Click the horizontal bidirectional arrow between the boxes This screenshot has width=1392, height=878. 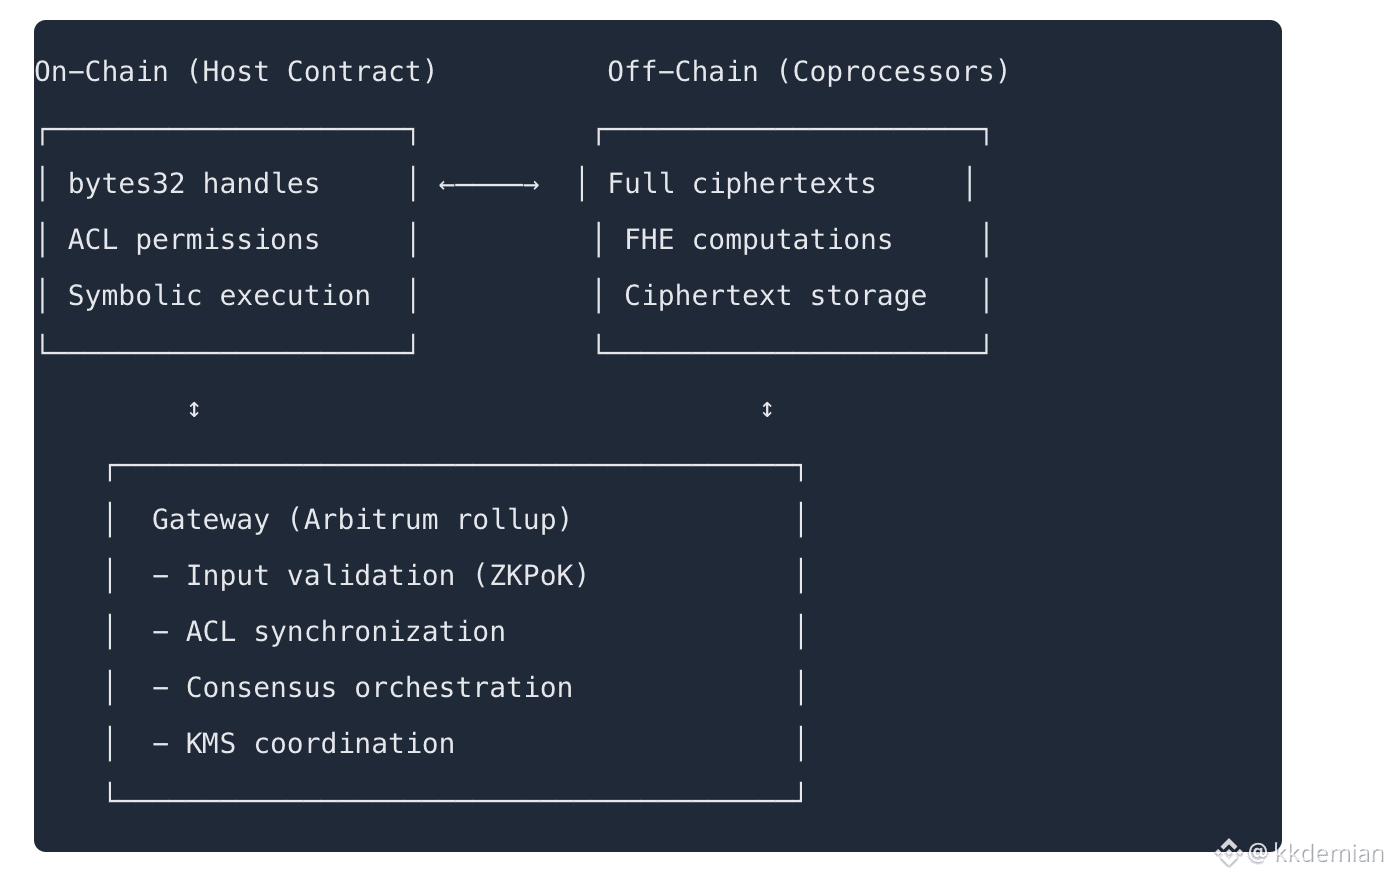[x=489, y=185]
